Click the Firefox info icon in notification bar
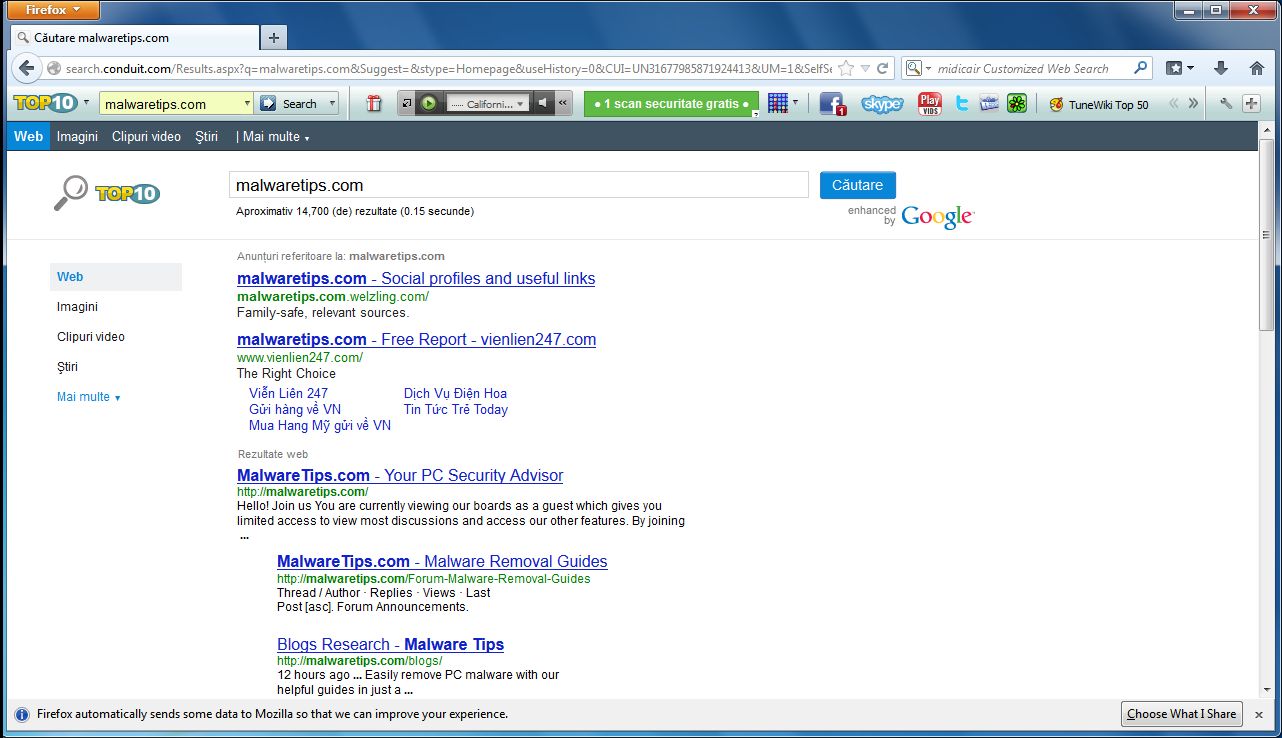The width and height of the screenshot is (1282, 738). coord(22,714)
